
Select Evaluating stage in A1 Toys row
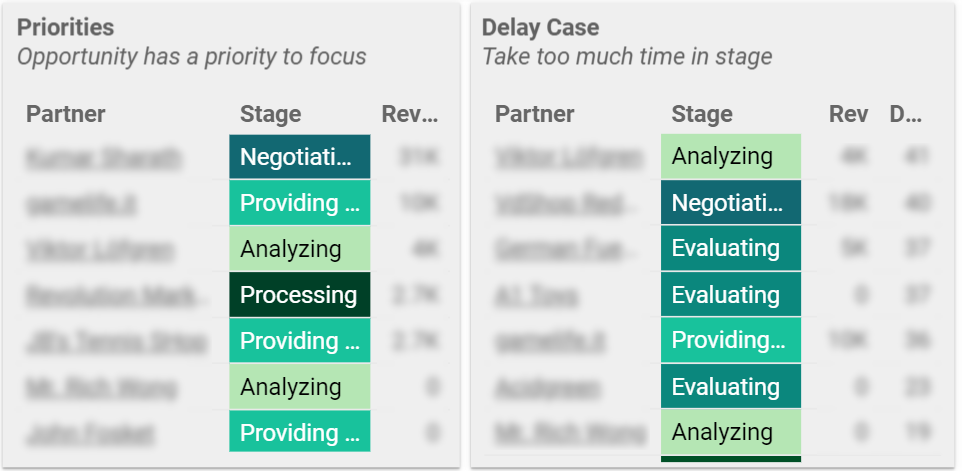point(731,295)
